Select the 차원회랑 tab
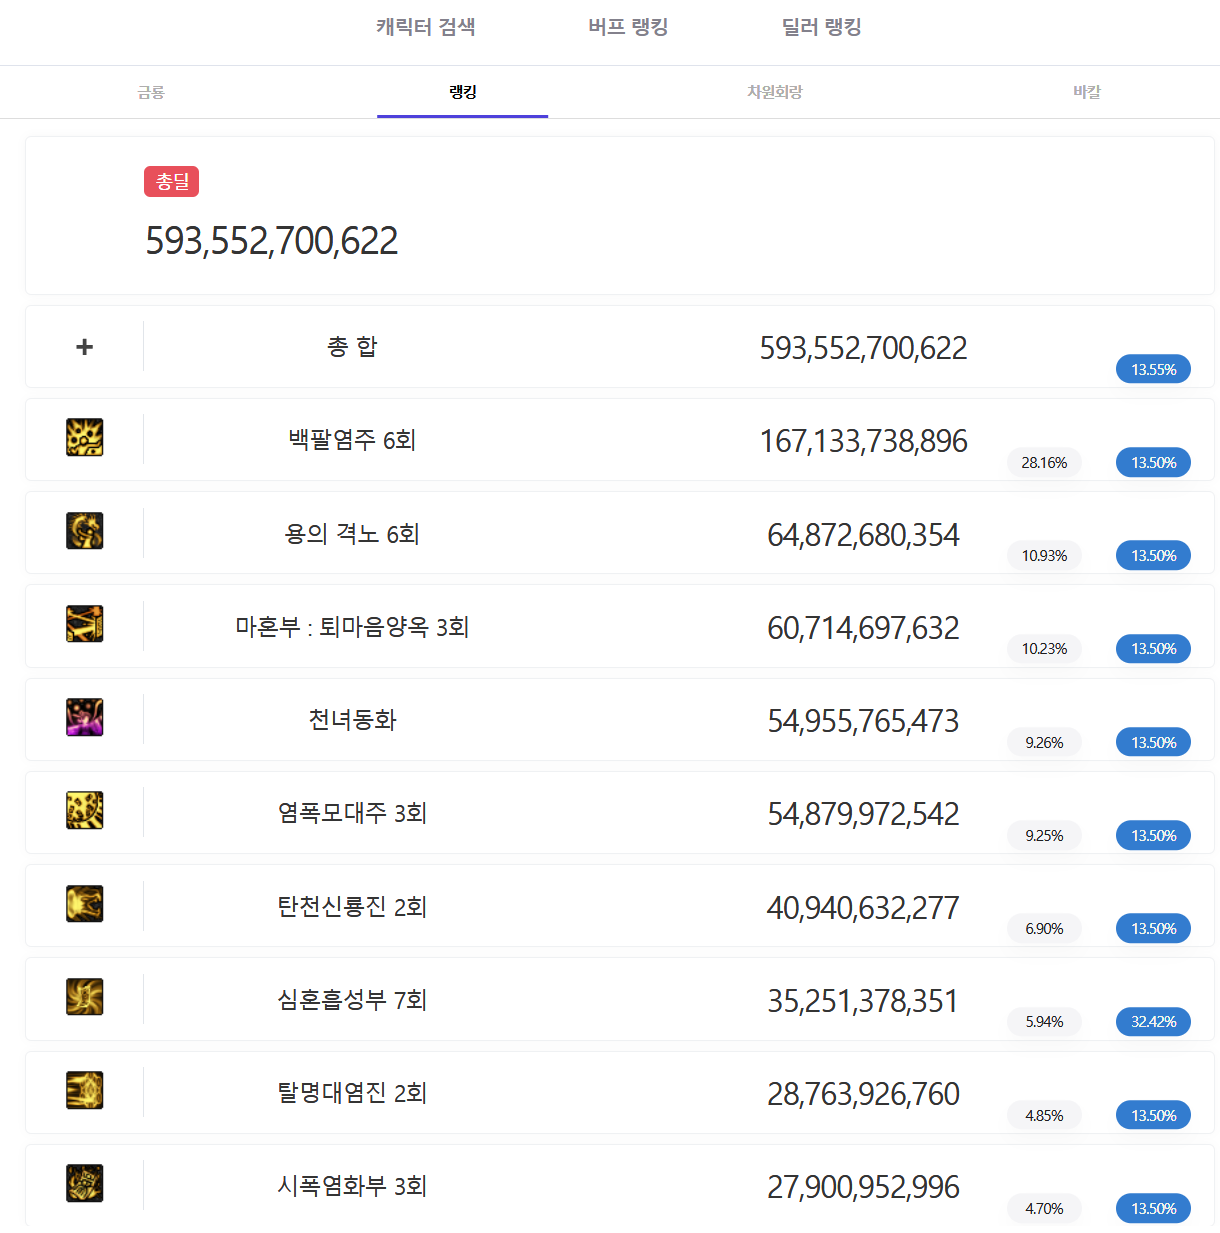Image resolution: width=1220 pixels, height=1233 pixels. (x=775, y=92)
